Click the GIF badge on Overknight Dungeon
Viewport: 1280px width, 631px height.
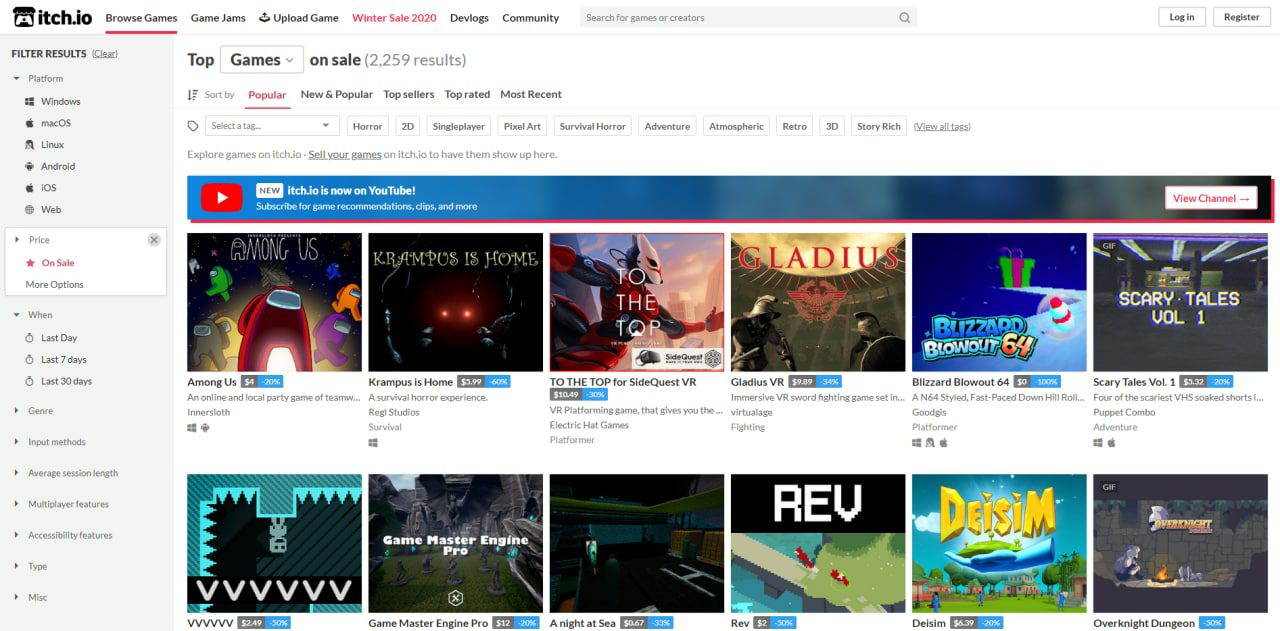[1108, 487]
